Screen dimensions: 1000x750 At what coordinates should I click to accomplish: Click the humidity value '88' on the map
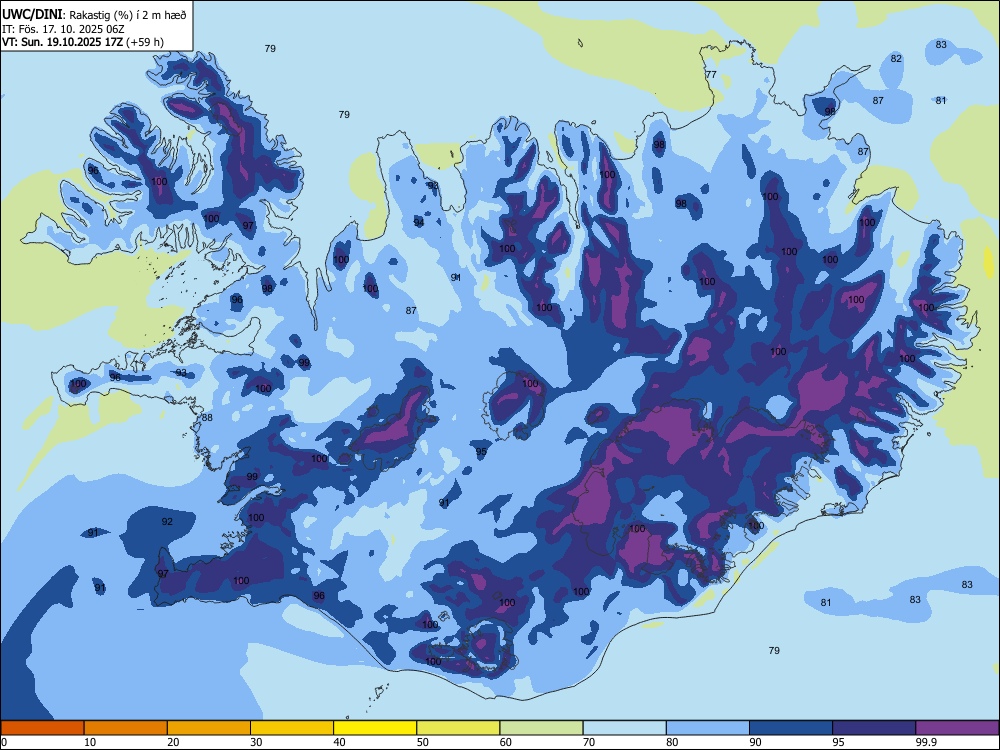[207, 418]
